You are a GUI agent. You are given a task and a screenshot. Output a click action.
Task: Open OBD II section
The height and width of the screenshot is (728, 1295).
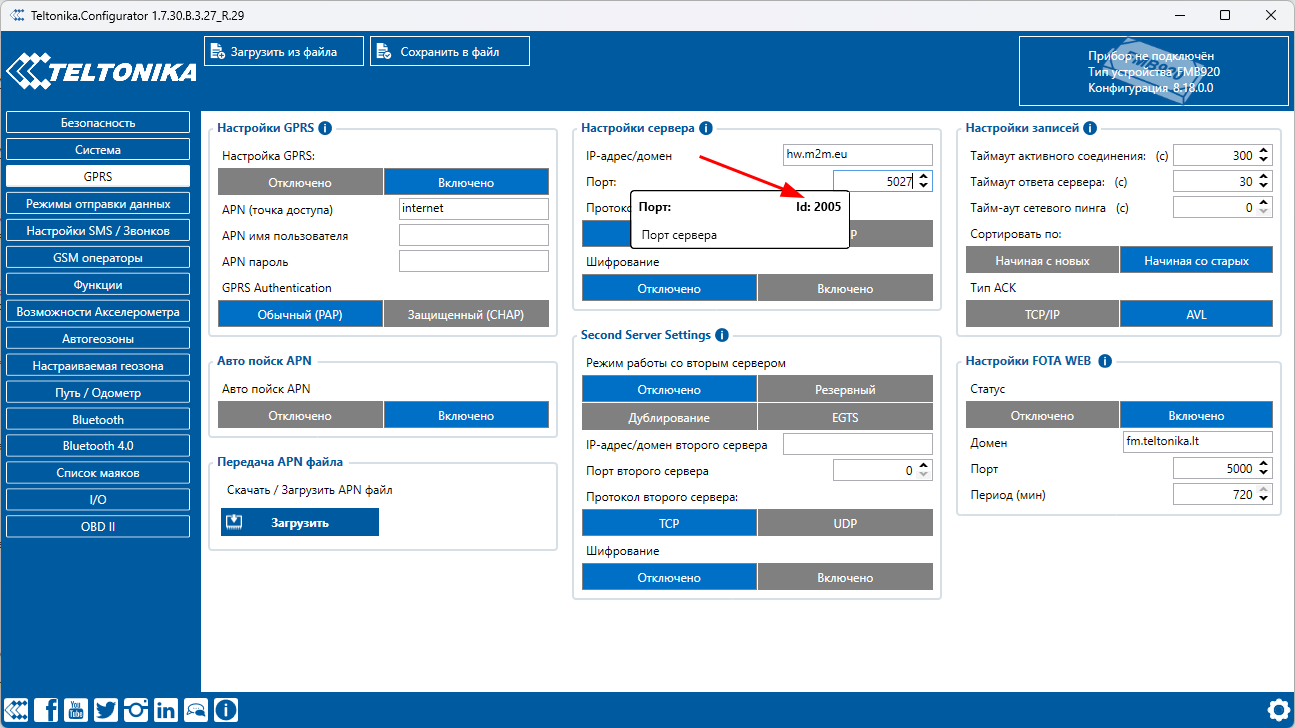click(x=98, y=527)
